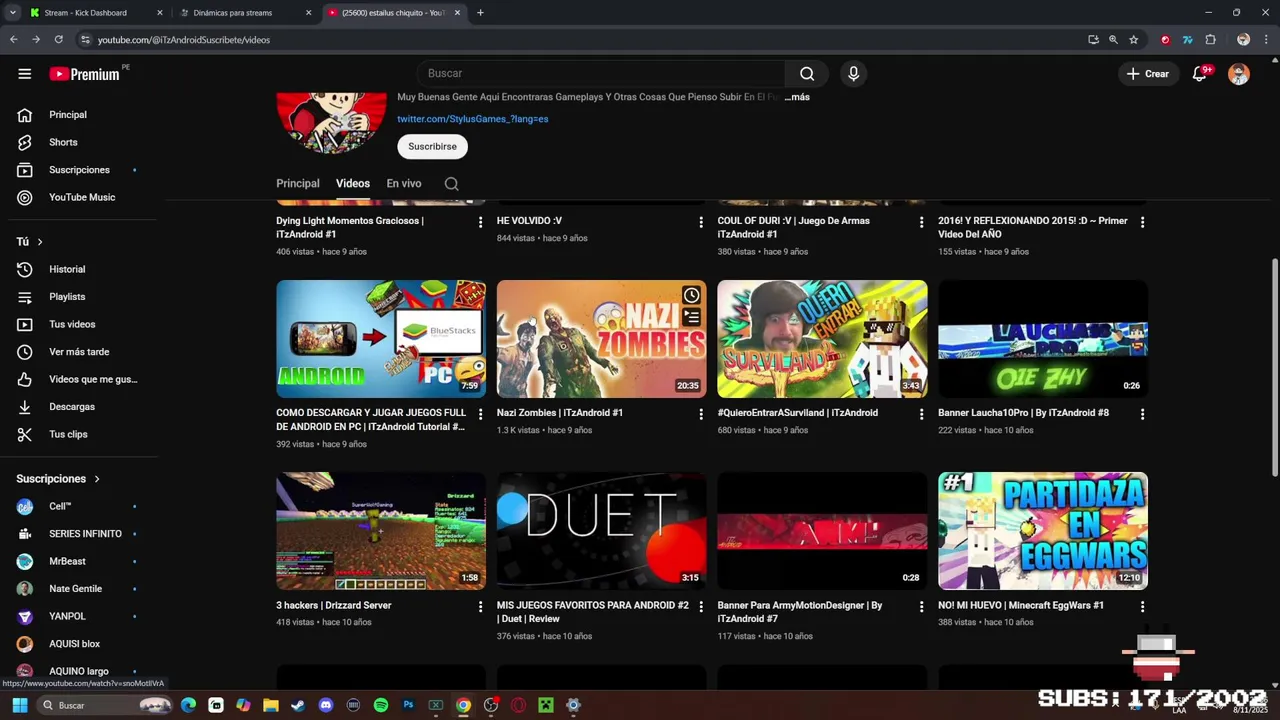Open Photoshop from the taskbar

pos(408,705)
